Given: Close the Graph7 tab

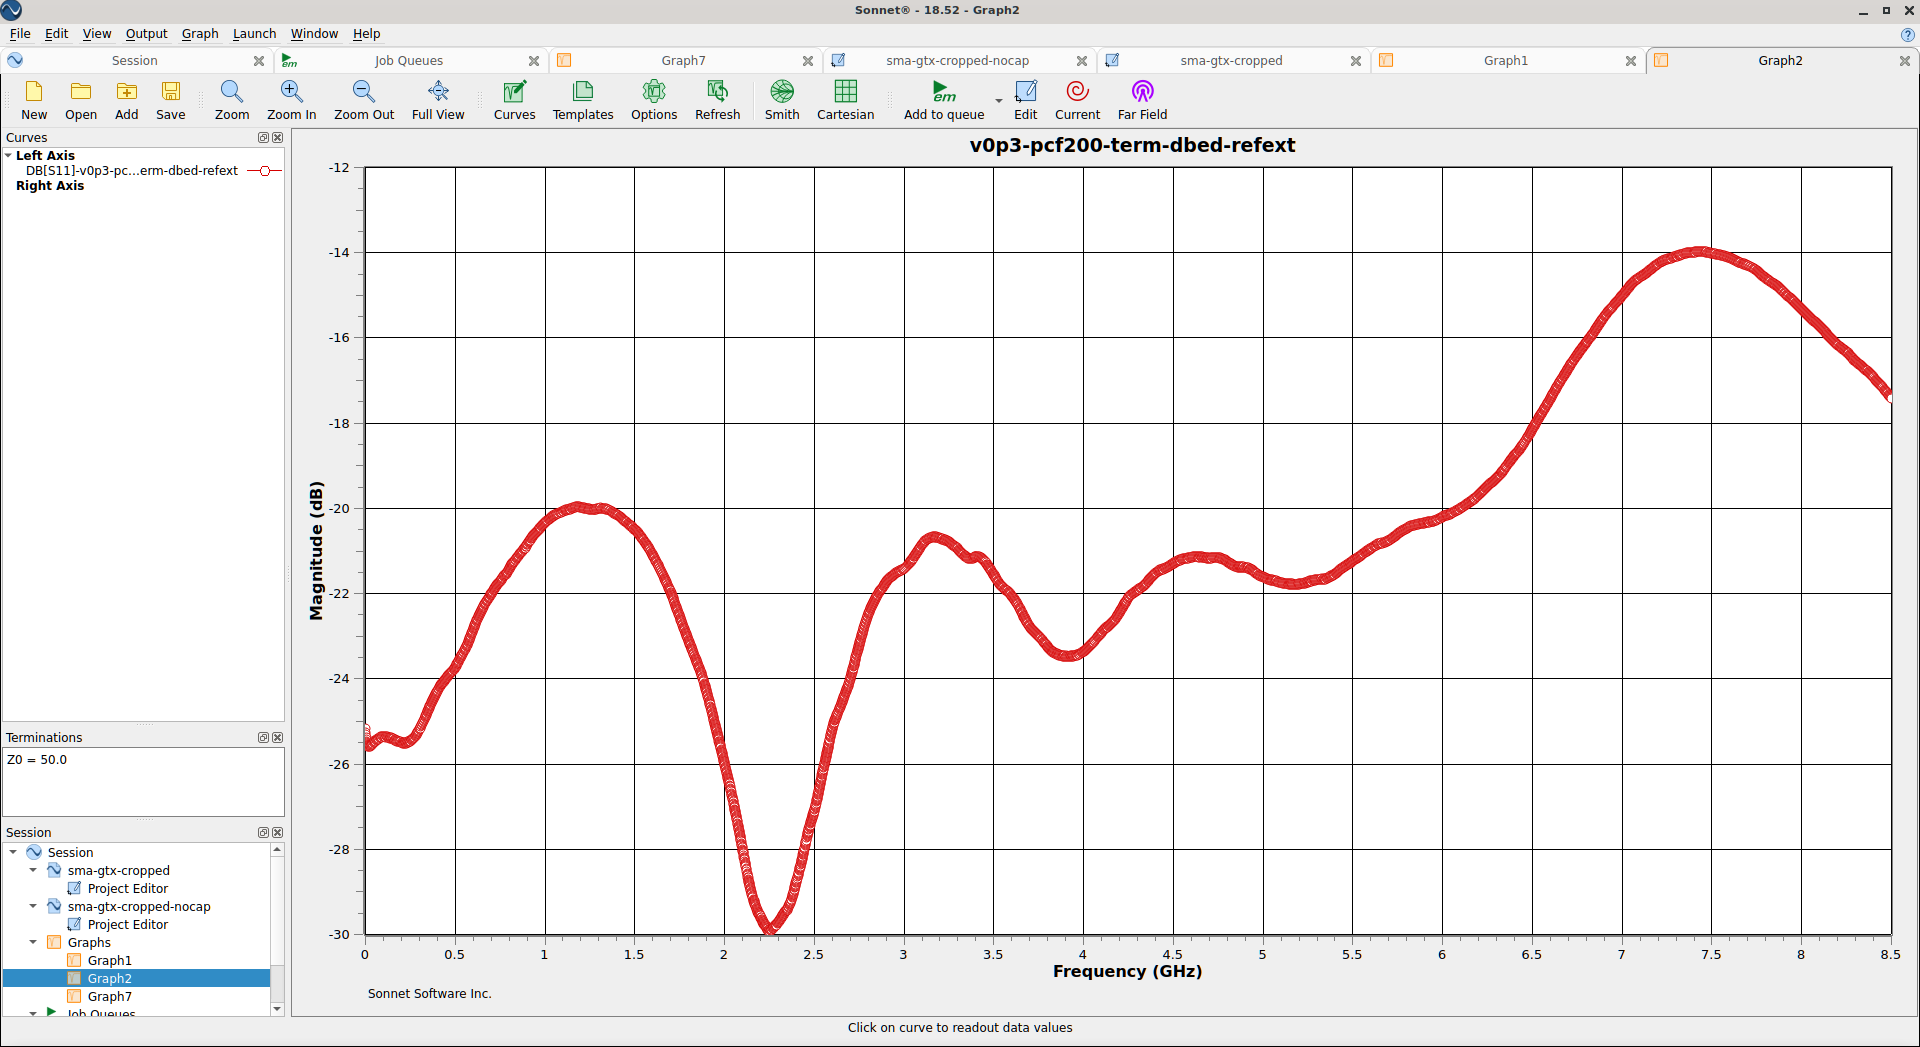Looking at the screenshot, I should pos(808,61).
